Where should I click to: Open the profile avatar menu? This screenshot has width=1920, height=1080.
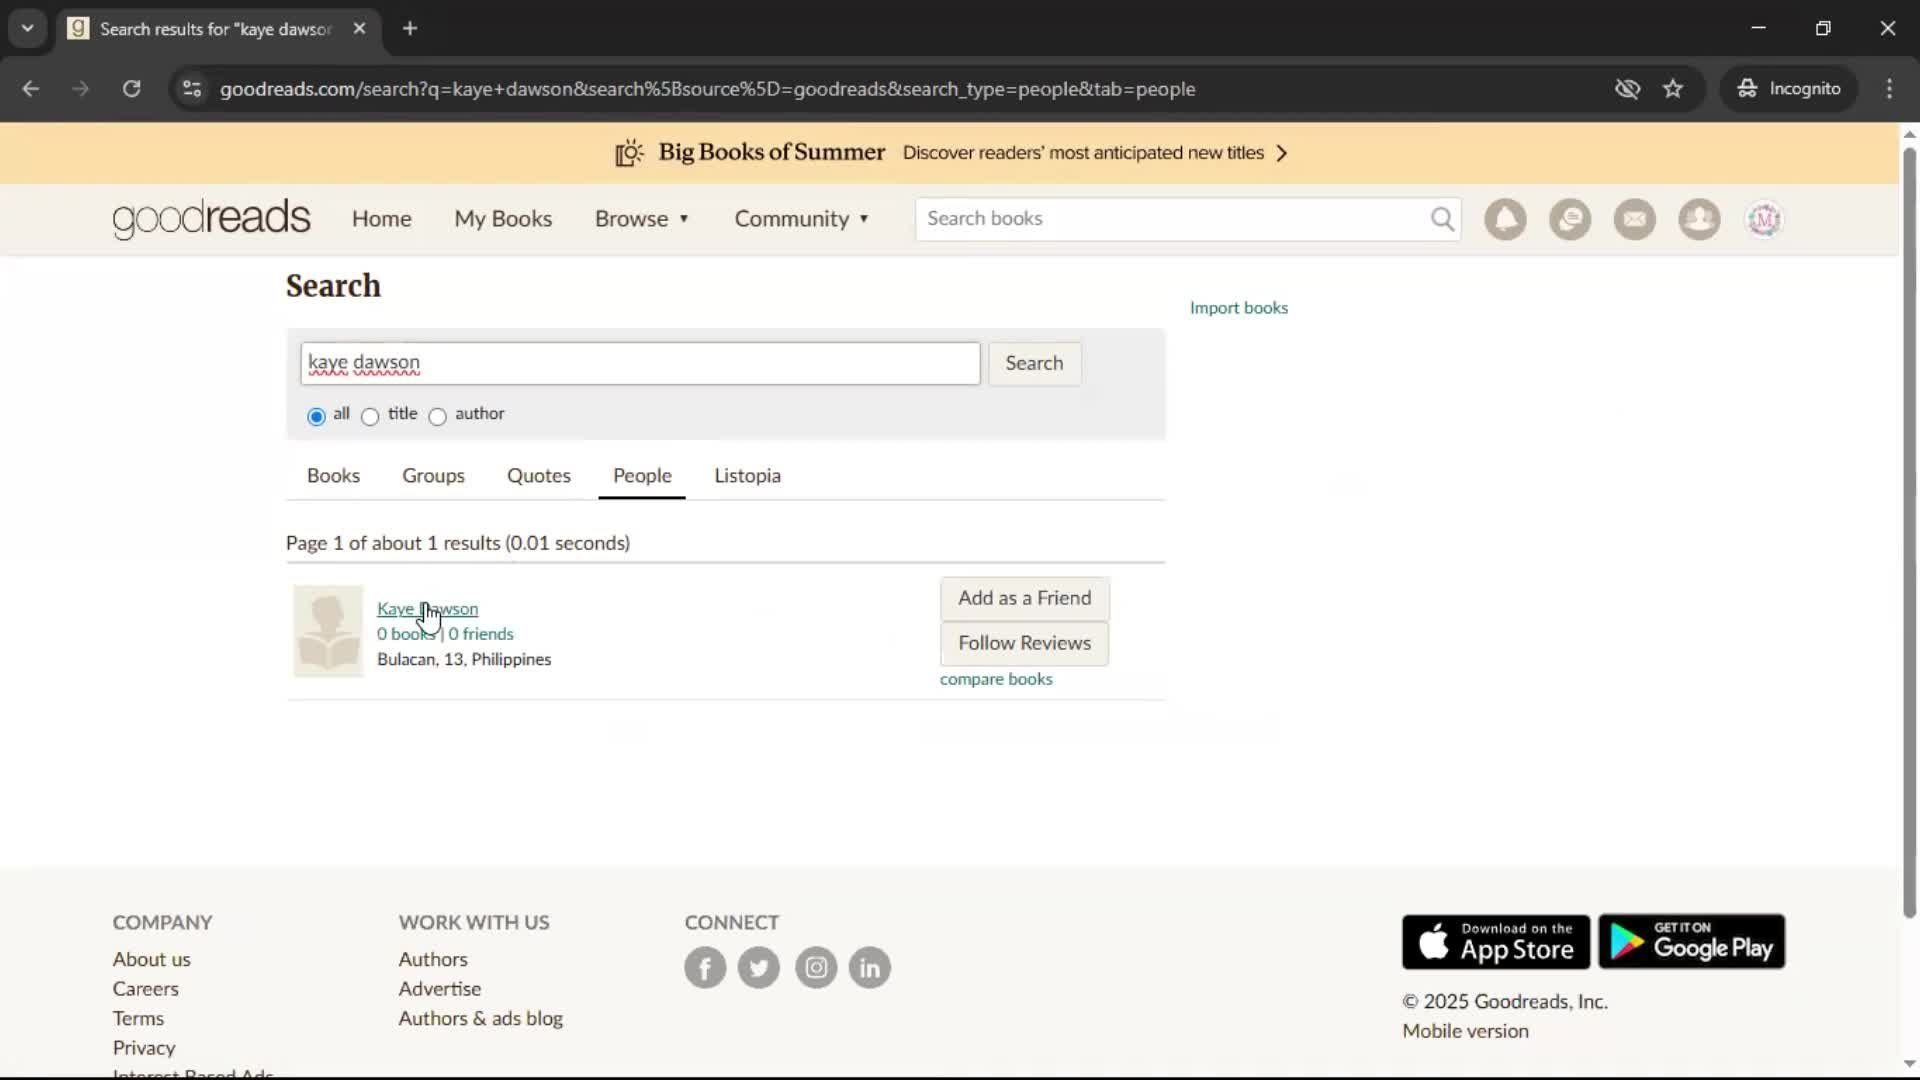tap(1764, 219)
